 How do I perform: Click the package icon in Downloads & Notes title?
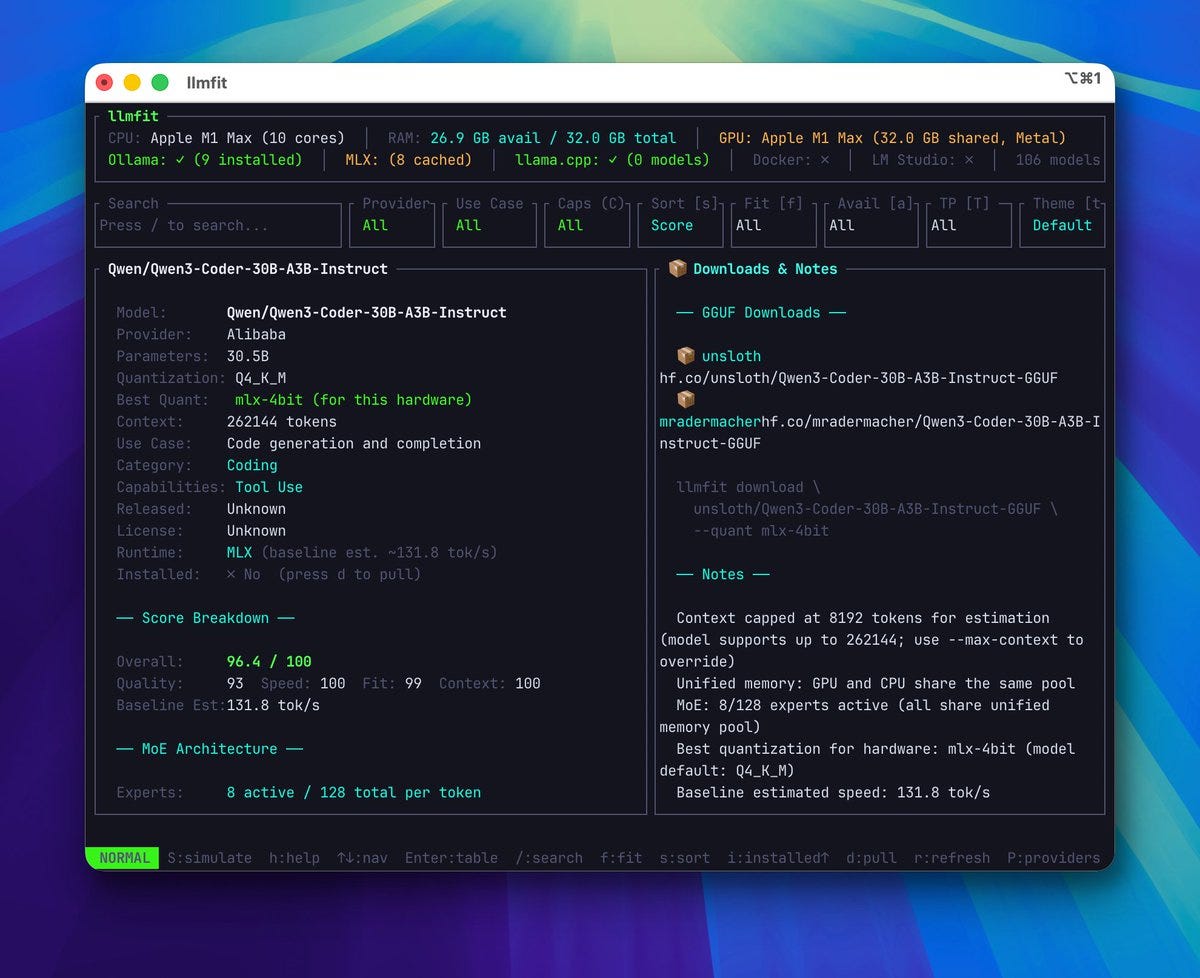click(x=677, y=269)
